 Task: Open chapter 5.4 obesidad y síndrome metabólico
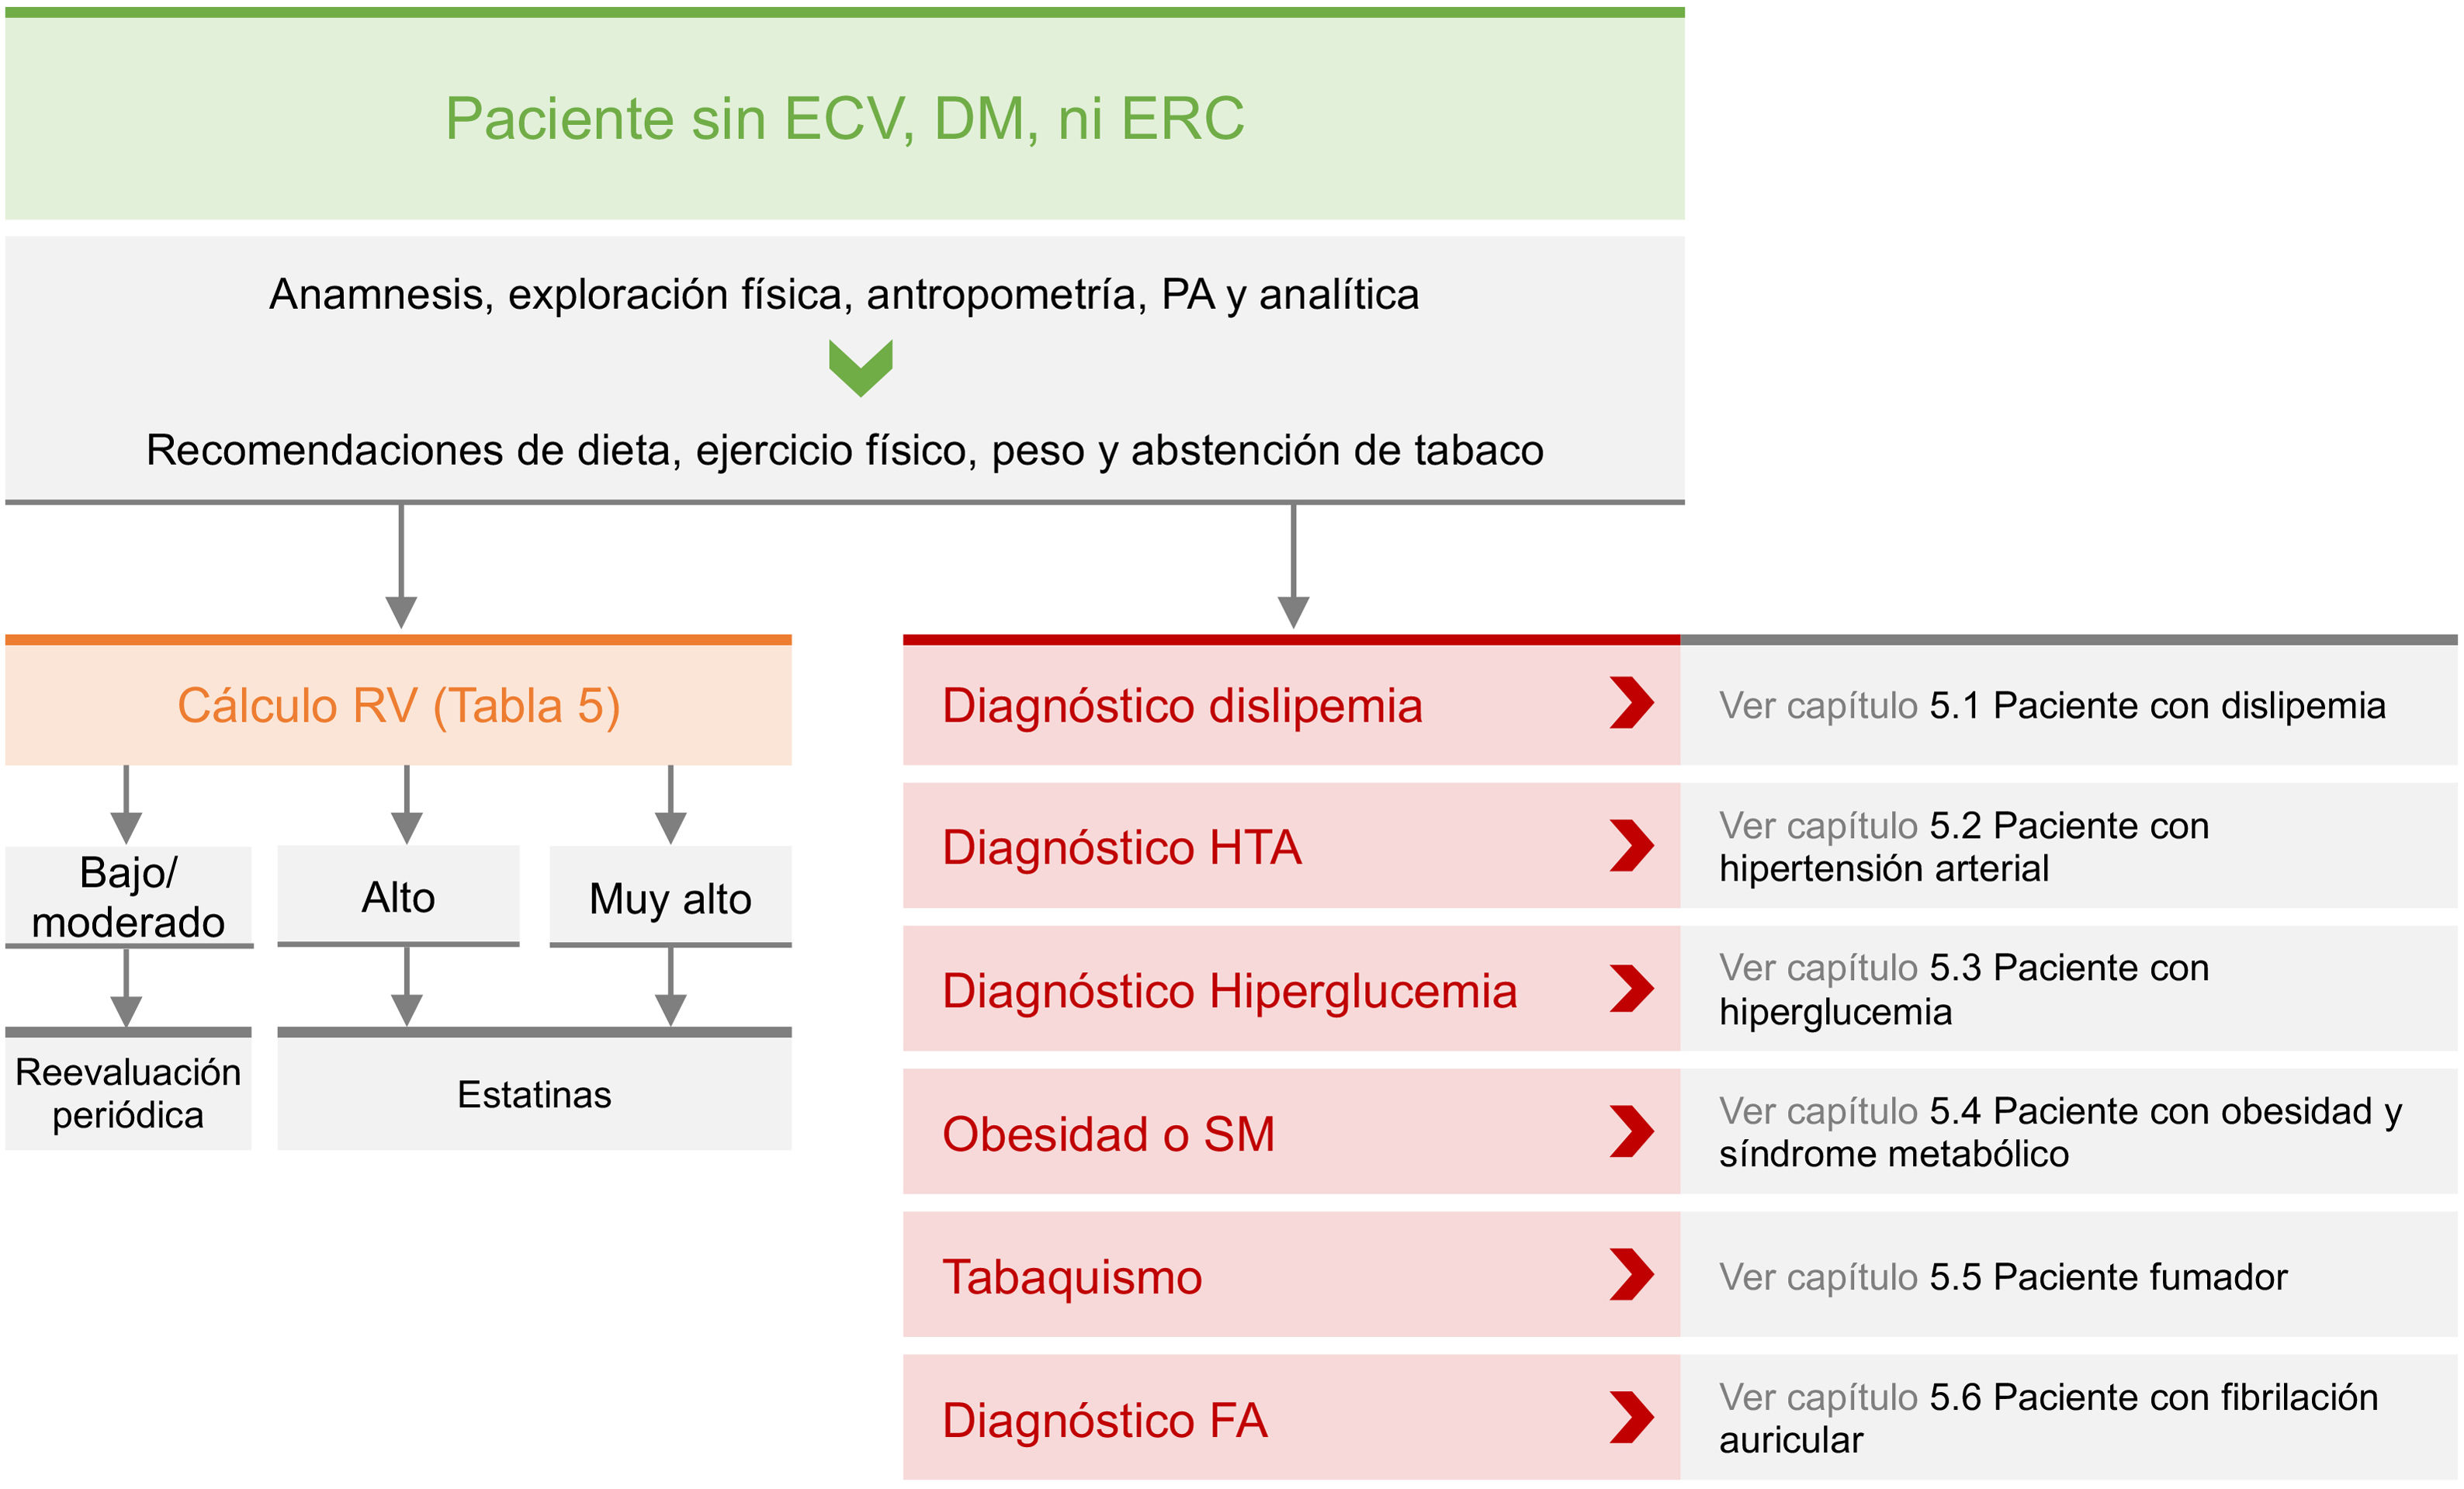pos(2059,1132)
